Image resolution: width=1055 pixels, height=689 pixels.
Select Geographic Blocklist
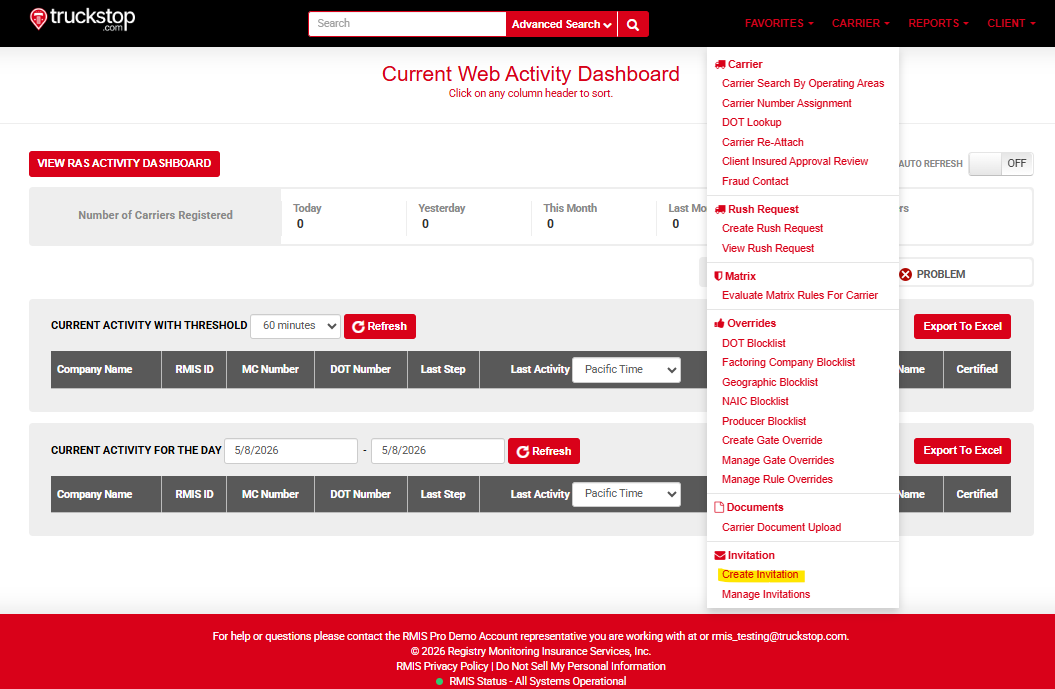[770, 382]
